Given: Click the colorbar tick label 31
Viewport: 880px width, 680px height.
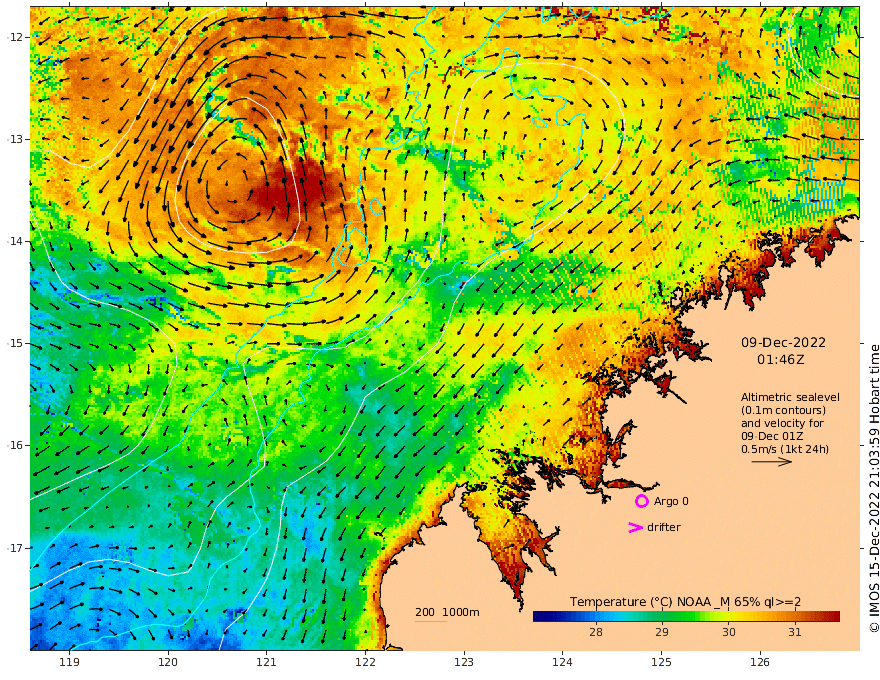Looking at the screenshot, I should 794,632.
